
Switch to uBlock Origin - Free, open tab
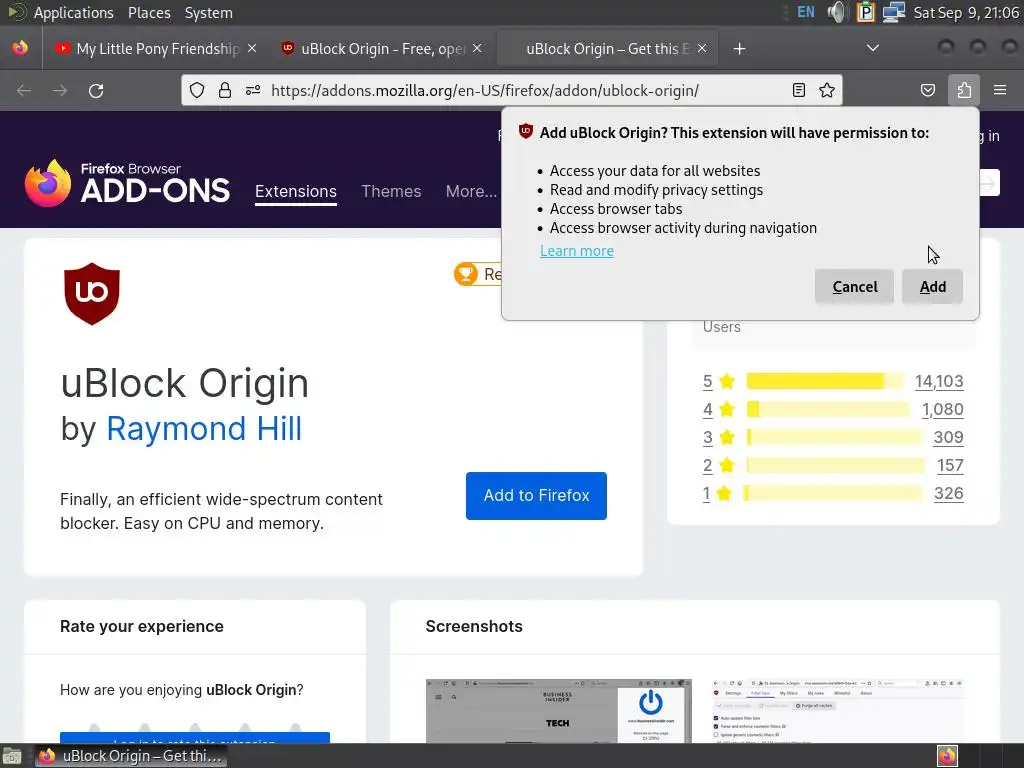coord(383,48)
